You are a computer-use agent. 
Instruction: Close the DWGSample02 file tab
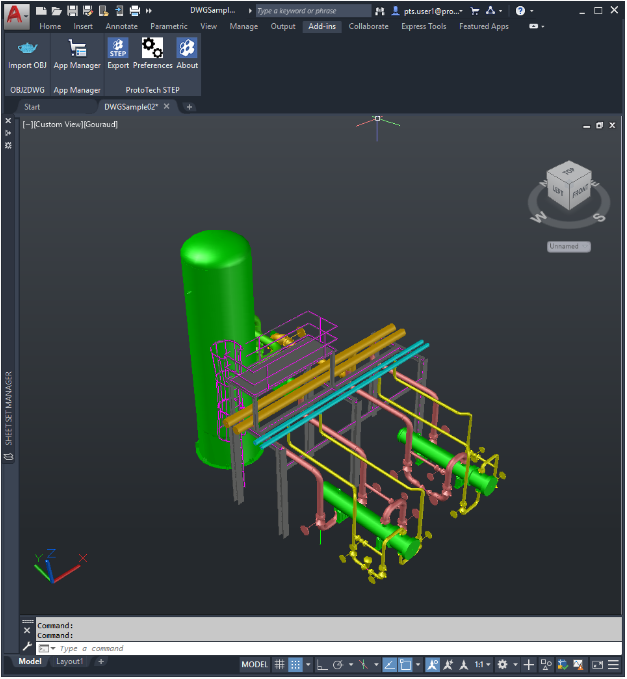click(x=167, y=107)
